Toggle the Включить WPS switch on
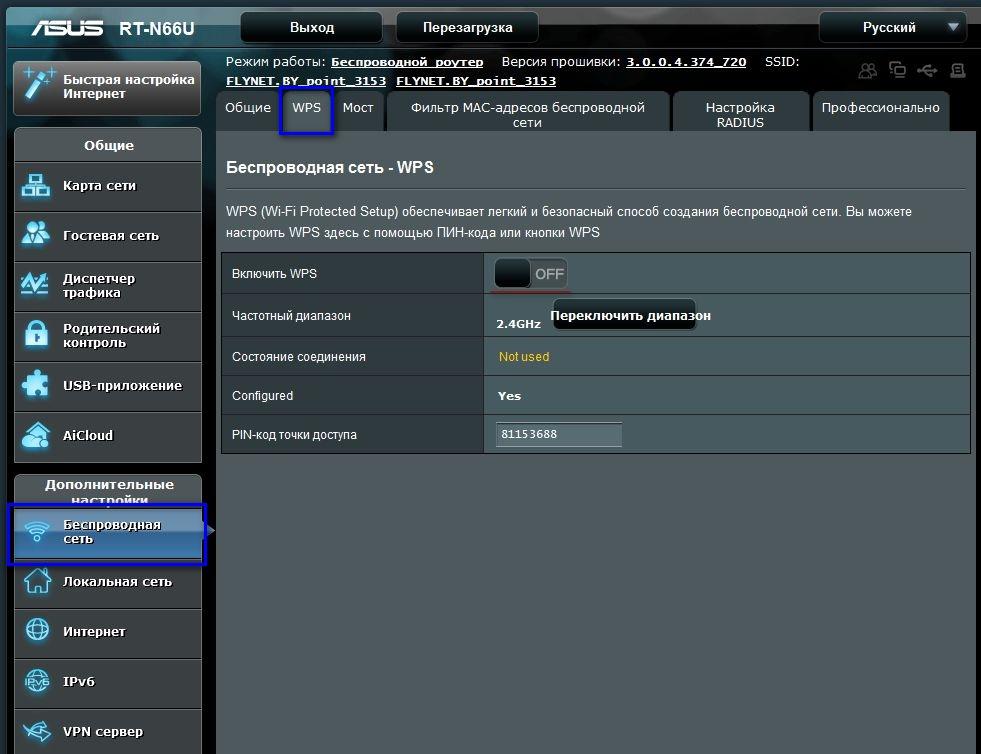The width and height of the screenshot is (981, 754). point(531,273)
